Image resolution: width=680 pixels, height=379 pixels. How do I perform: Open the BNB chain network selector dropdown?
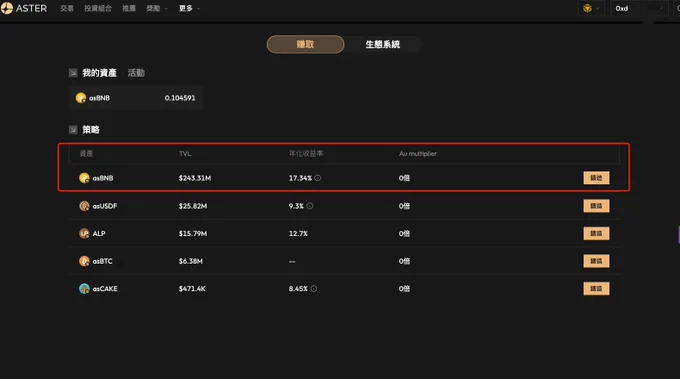point(591,8)
